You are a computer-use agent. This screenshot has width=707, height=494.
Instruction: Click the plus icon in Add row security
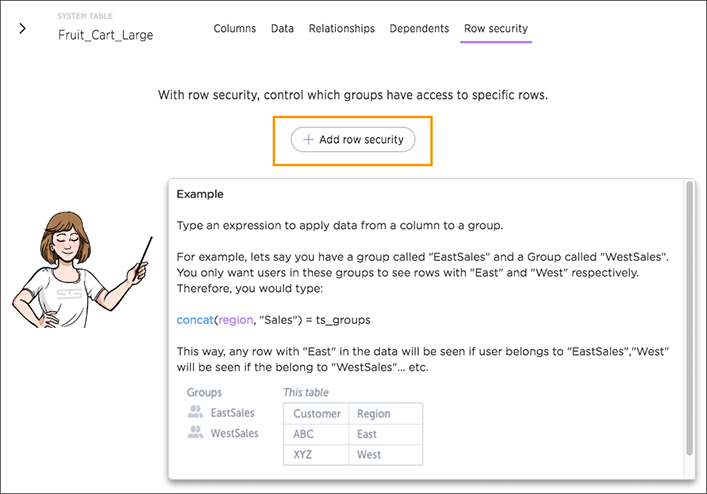pos(308,140)
